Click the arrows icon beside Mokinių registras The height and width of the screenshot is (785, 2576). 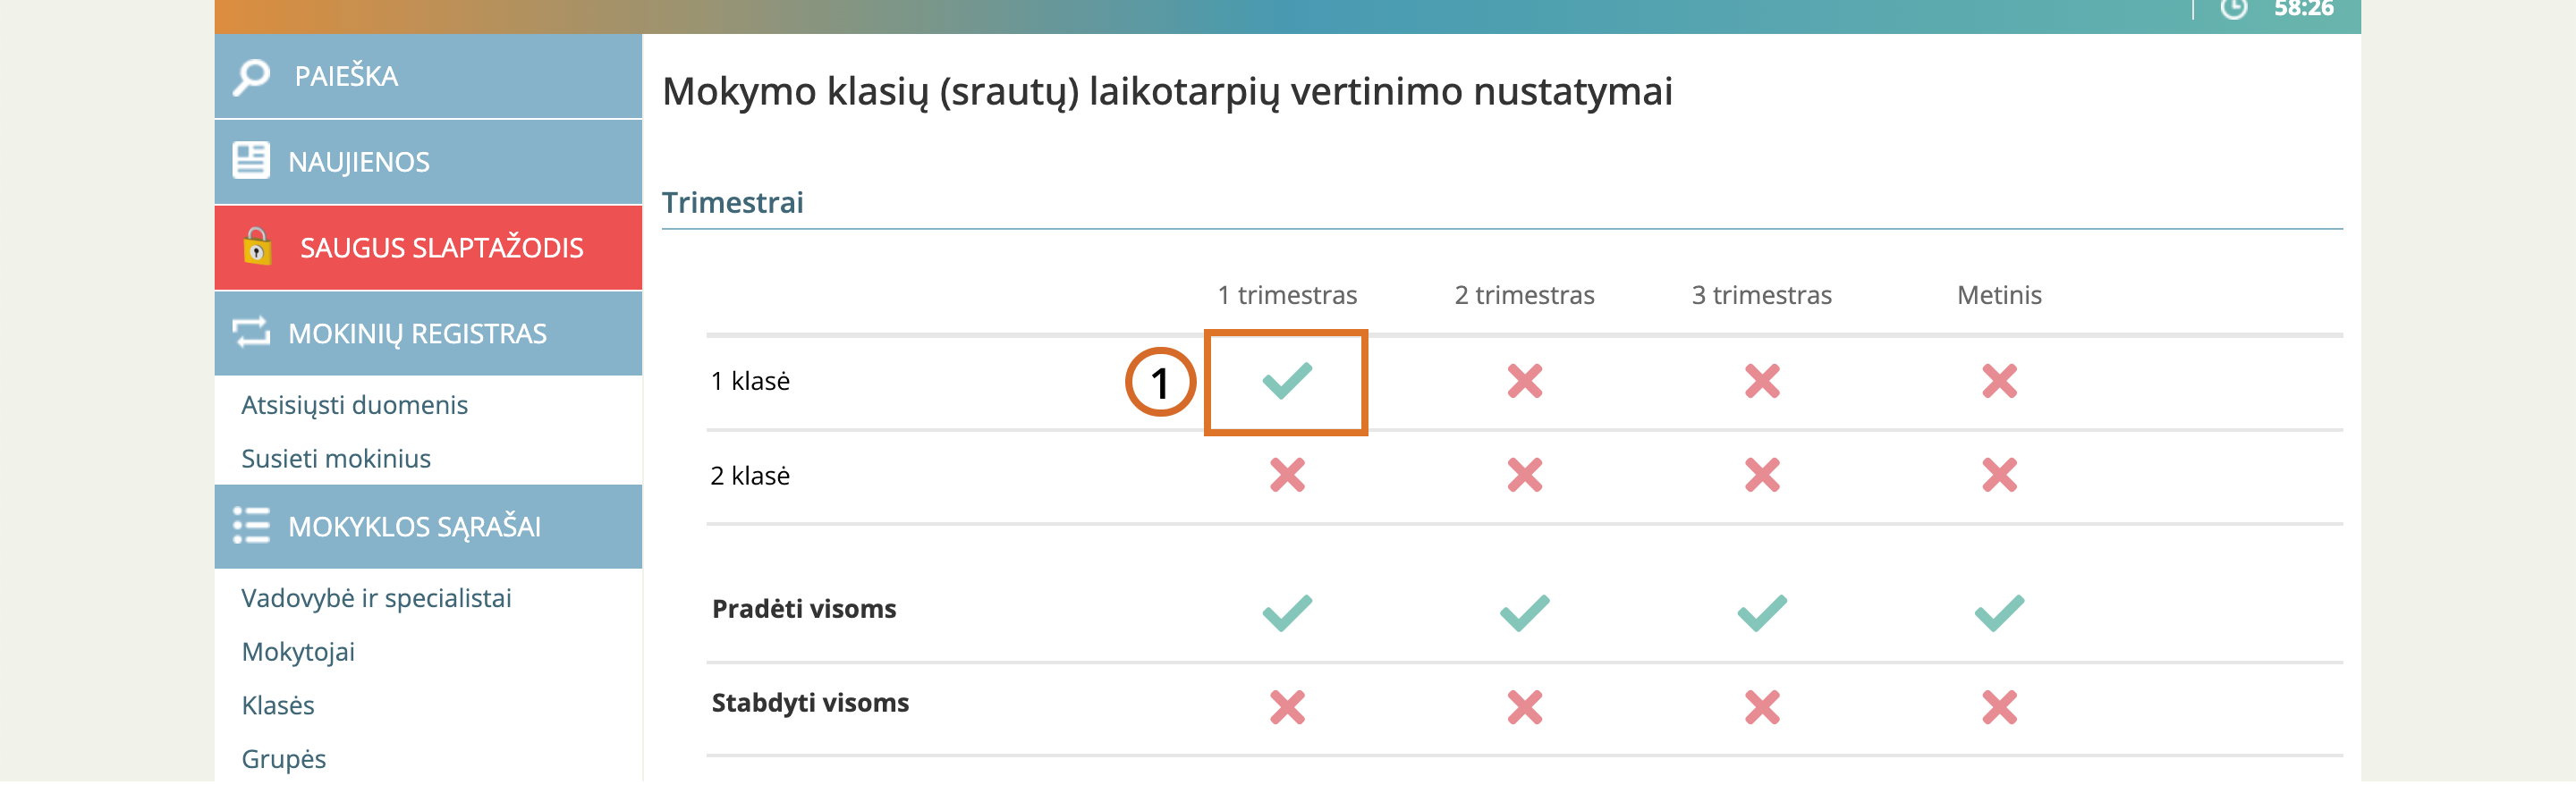pyautogui.click(x=251, y=332)
